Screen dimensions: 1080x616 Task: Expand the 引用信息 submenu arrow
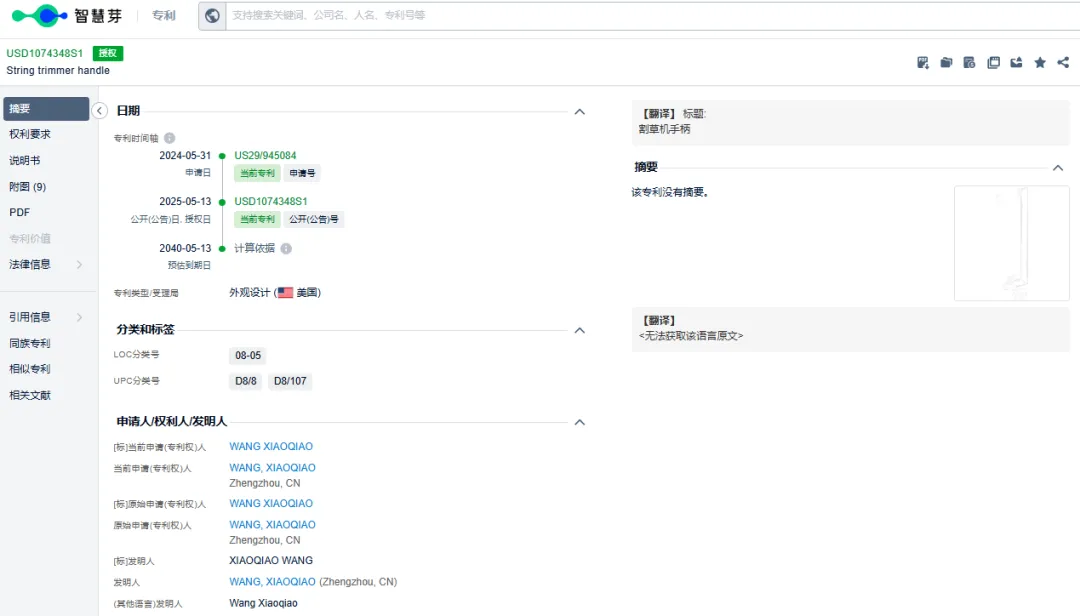pos(79,317)
